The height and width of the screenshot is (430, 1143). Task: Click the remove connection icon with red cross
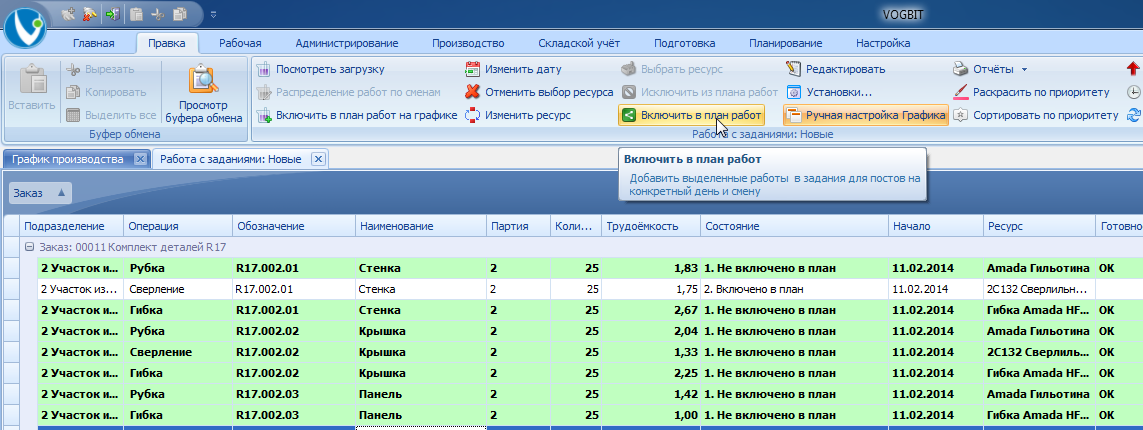90,13
